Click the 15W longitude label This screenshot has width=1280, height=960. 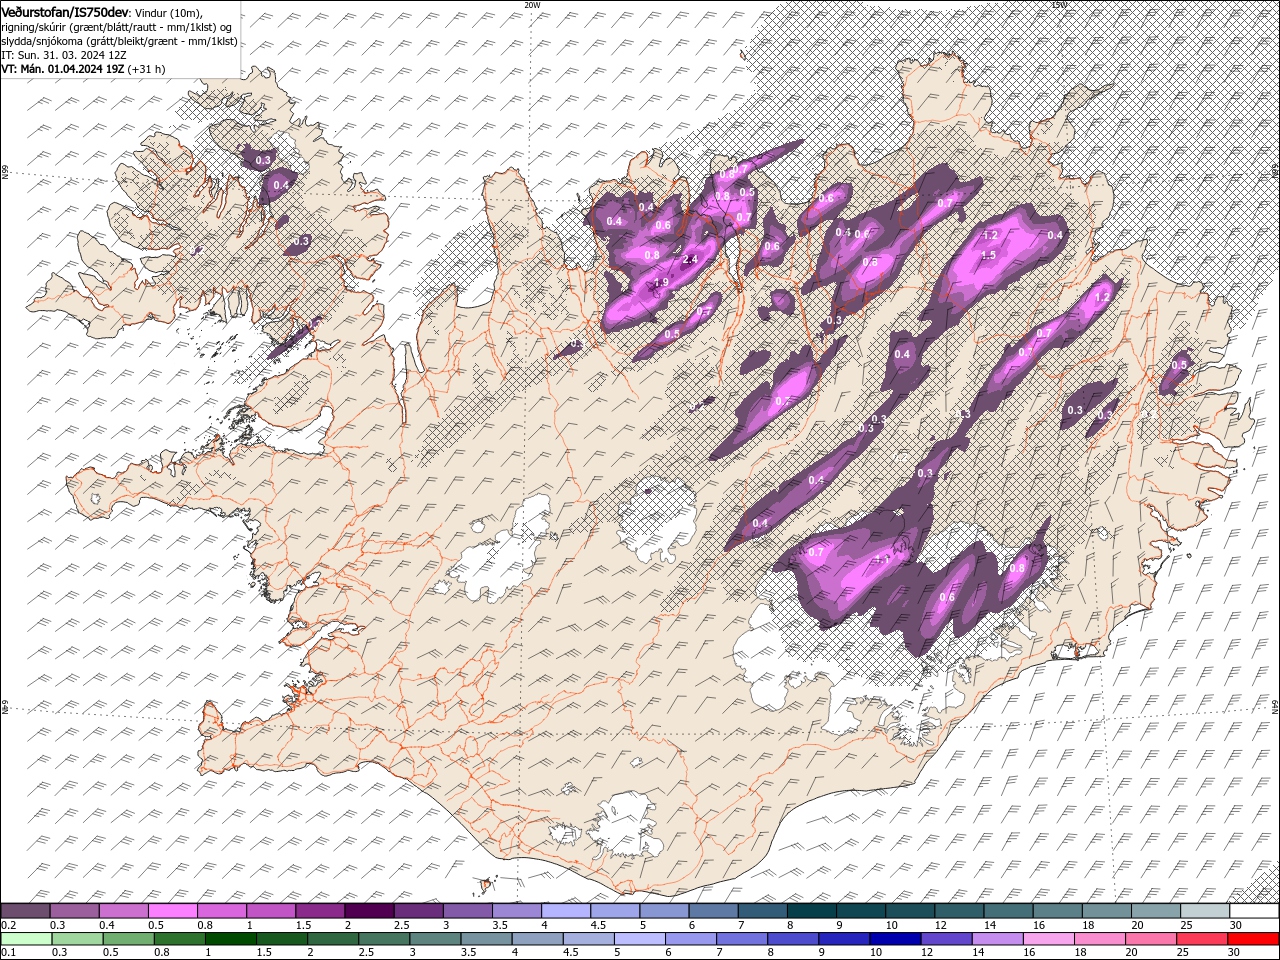[x=1060, y=5]
